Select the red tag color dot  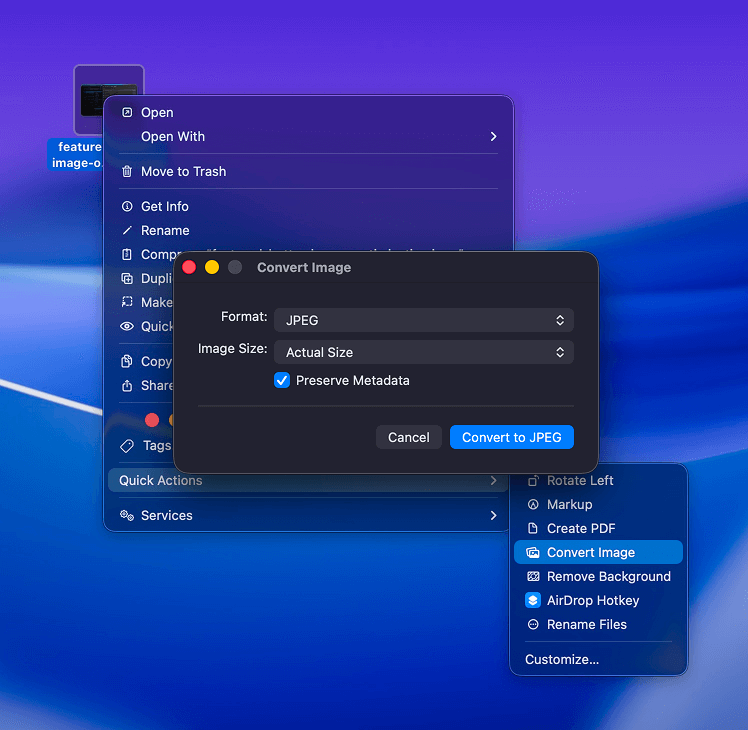point(152,420)
